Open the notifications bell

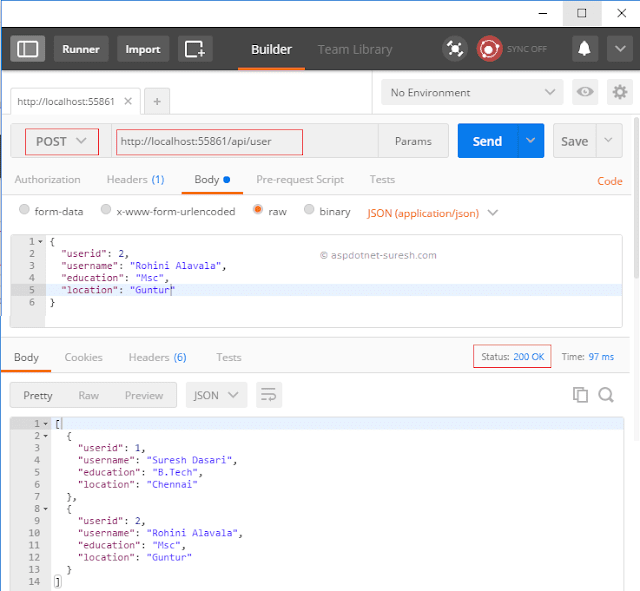584,49
